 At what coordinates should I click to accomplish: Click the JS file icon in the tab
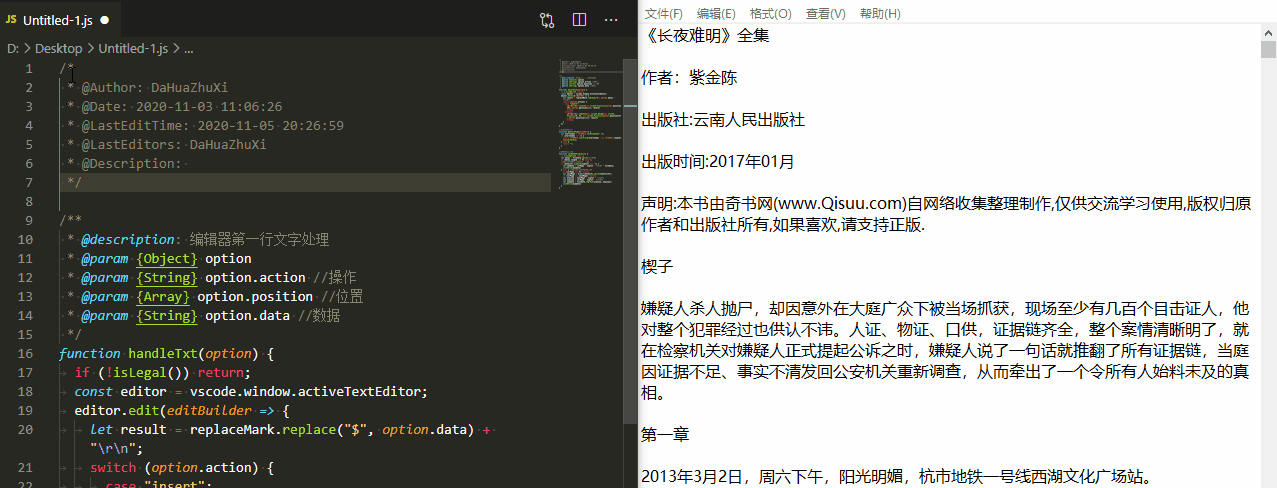click(x=11, y=19)
